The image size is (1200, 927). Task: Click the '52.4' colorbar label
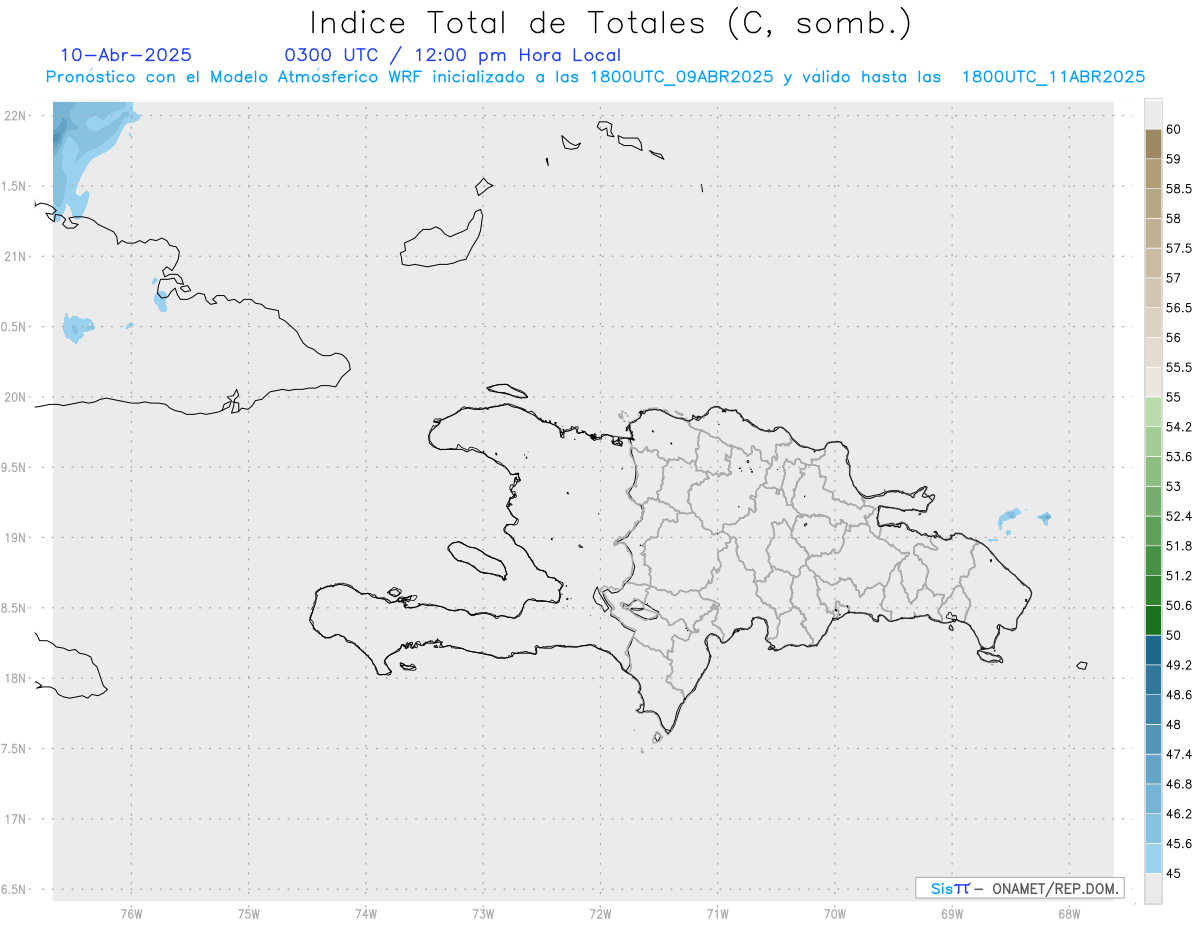click(1178, 516)
